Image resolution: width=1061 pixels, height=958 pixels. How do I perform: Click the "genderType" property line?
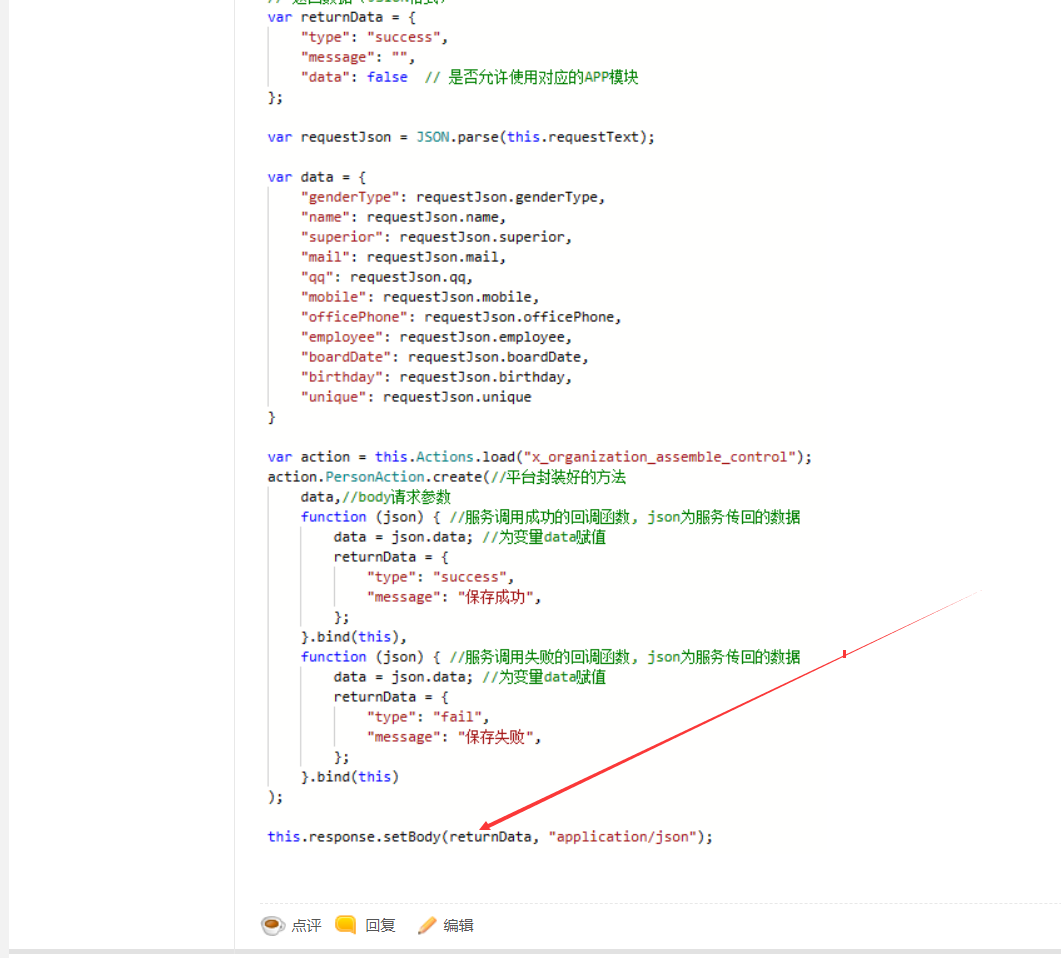453,197
